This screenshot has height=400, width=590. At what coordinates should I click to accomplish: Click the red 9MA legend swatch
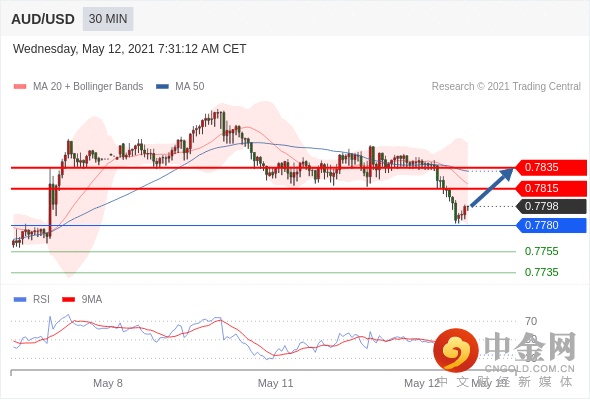(68, 300)
